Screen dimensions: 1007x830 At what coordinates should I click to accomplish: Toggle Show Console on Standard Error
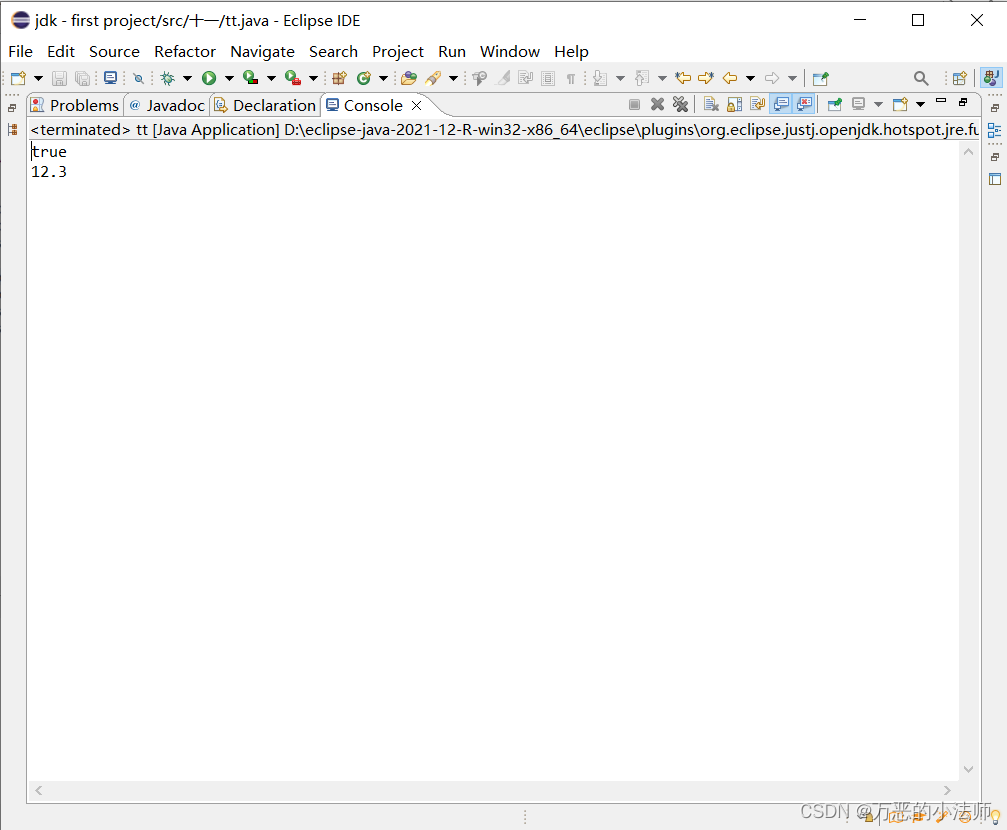[804, 104]
